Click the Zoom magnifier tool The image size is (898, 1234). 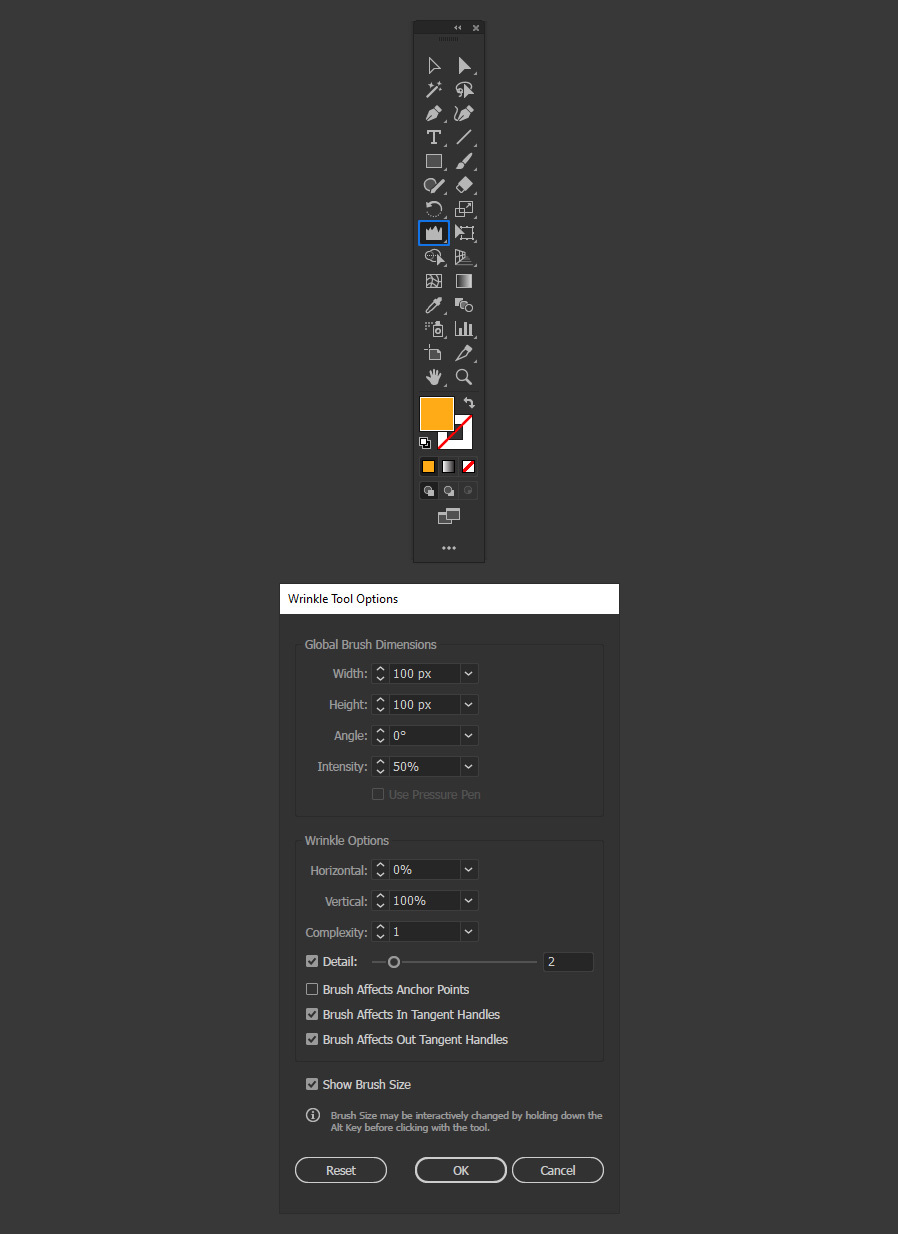[x=464, y=377]
